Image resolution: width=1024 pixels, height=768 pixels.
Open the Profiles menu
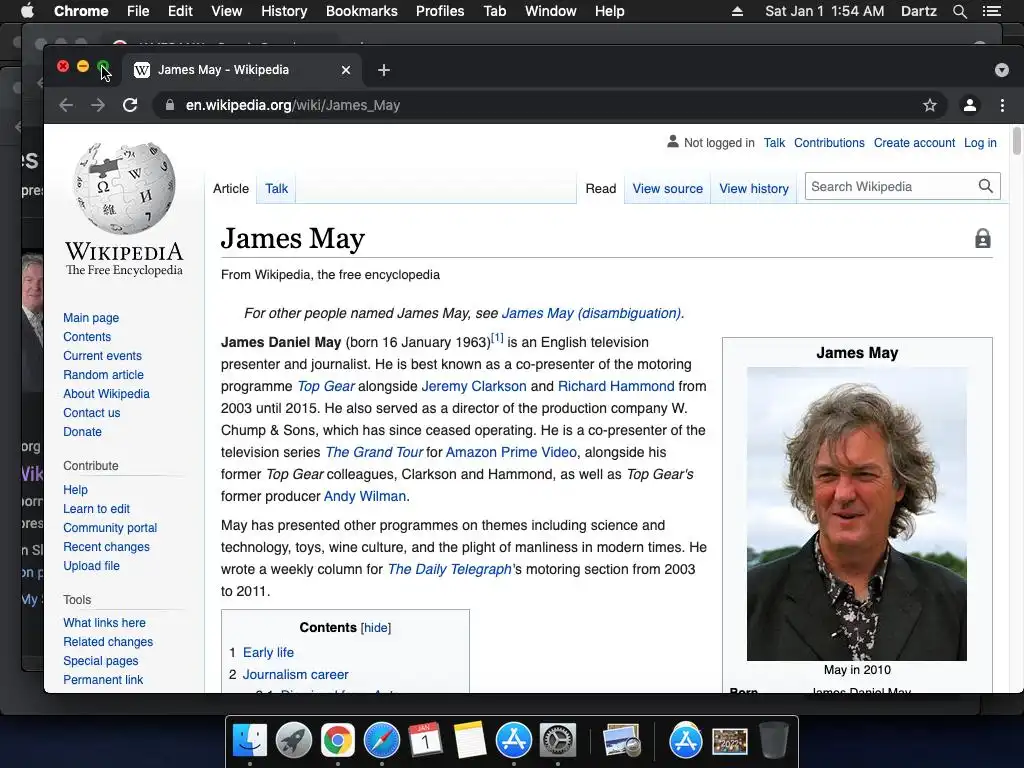pyautogui.click(x=440, y=11)
